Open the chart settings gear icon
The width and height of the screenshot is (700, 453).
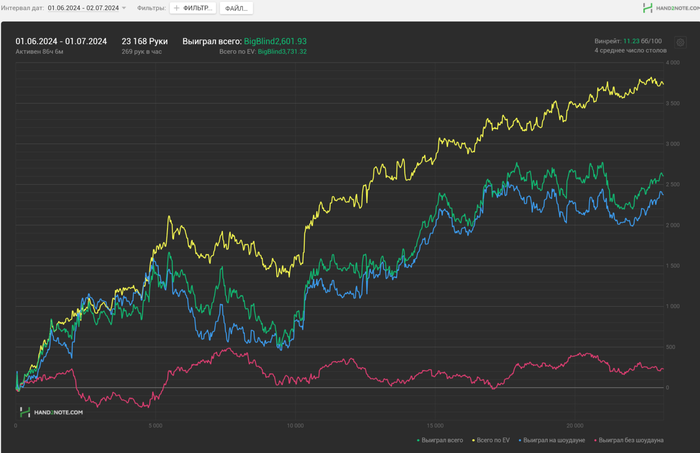[680, 42]
